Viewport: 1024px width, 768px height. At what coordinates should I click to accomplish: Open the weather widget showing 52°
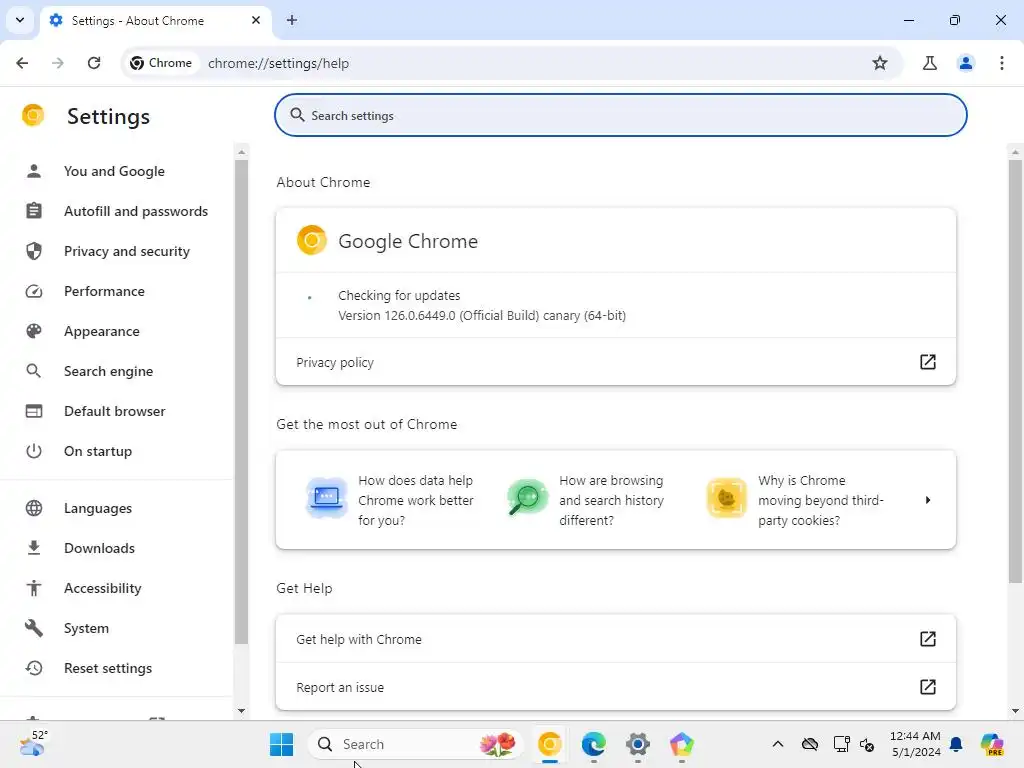[33, 744]
